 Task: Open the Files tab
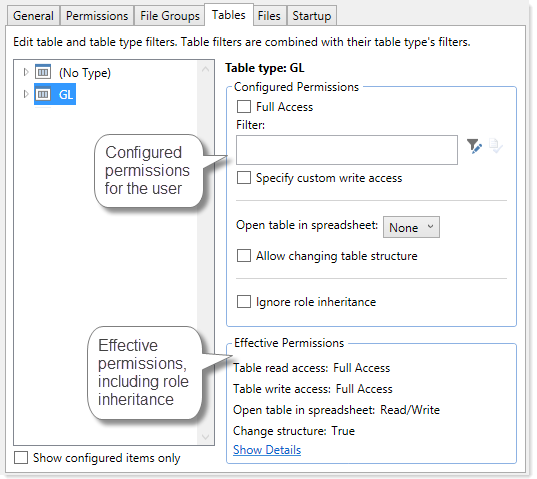click(x=269, y=16)
